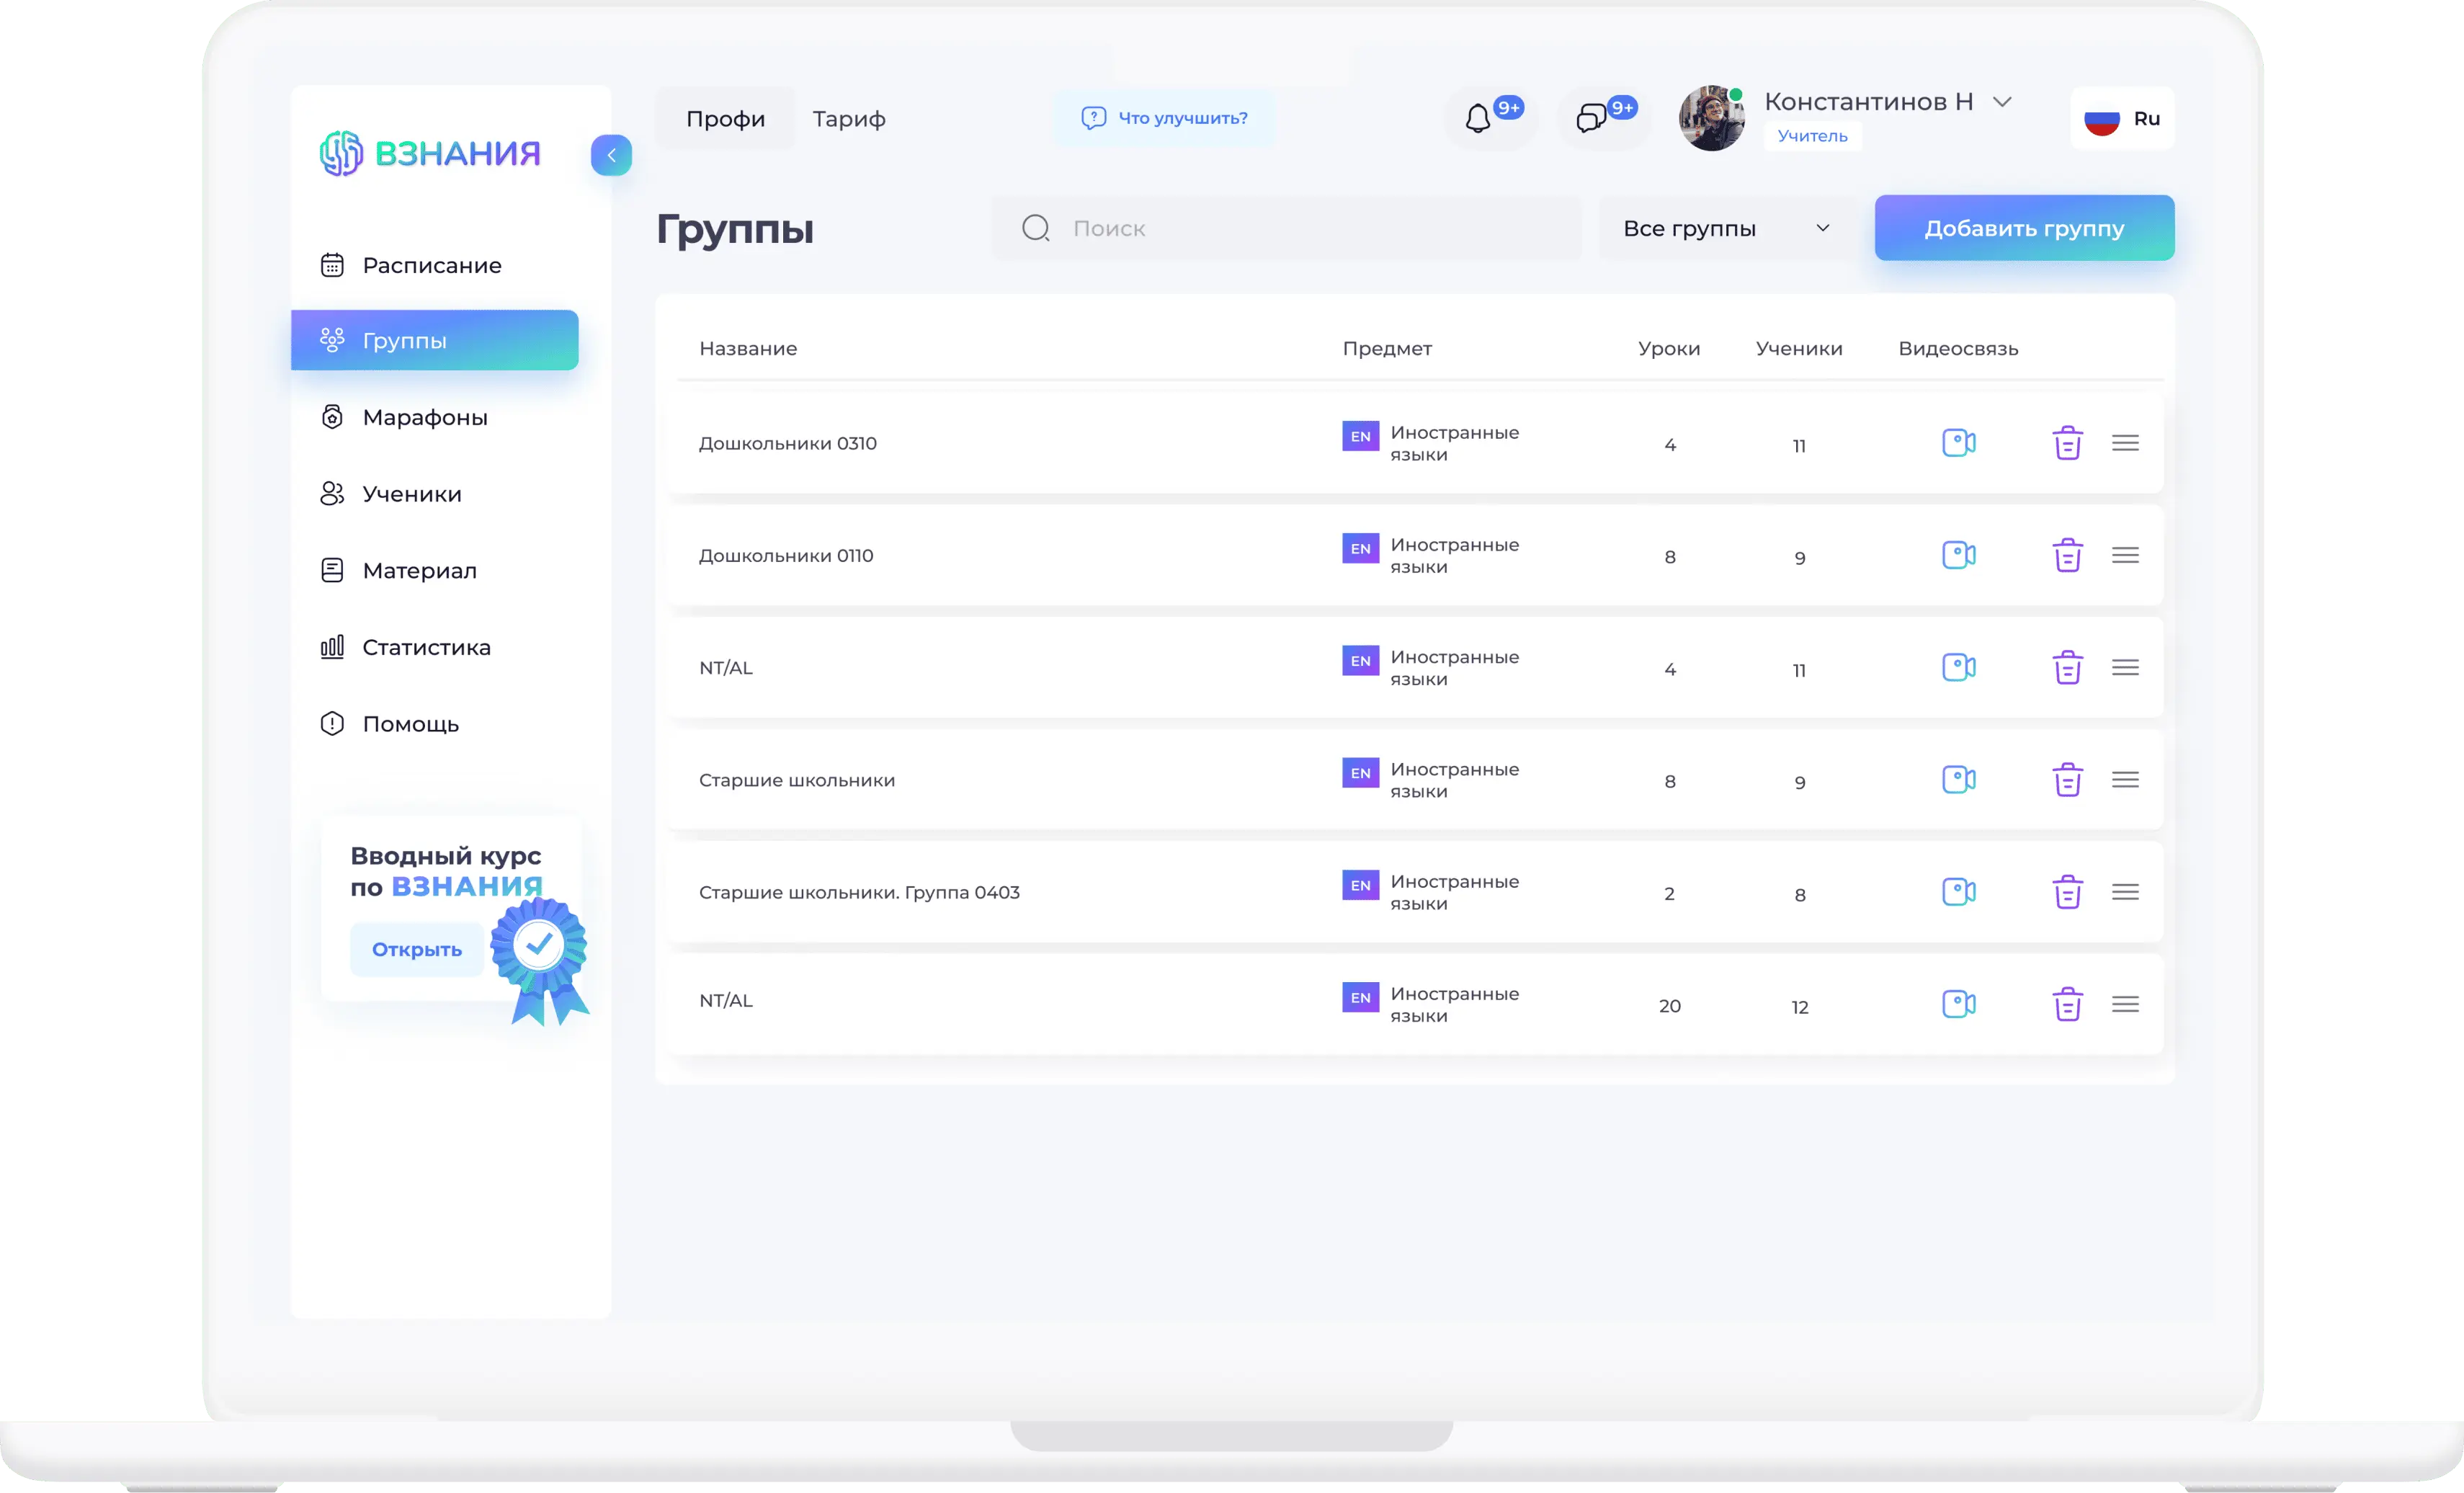Open the chat messages icon
This screenshot has width=2464, height=1493.
[1591, 119]
